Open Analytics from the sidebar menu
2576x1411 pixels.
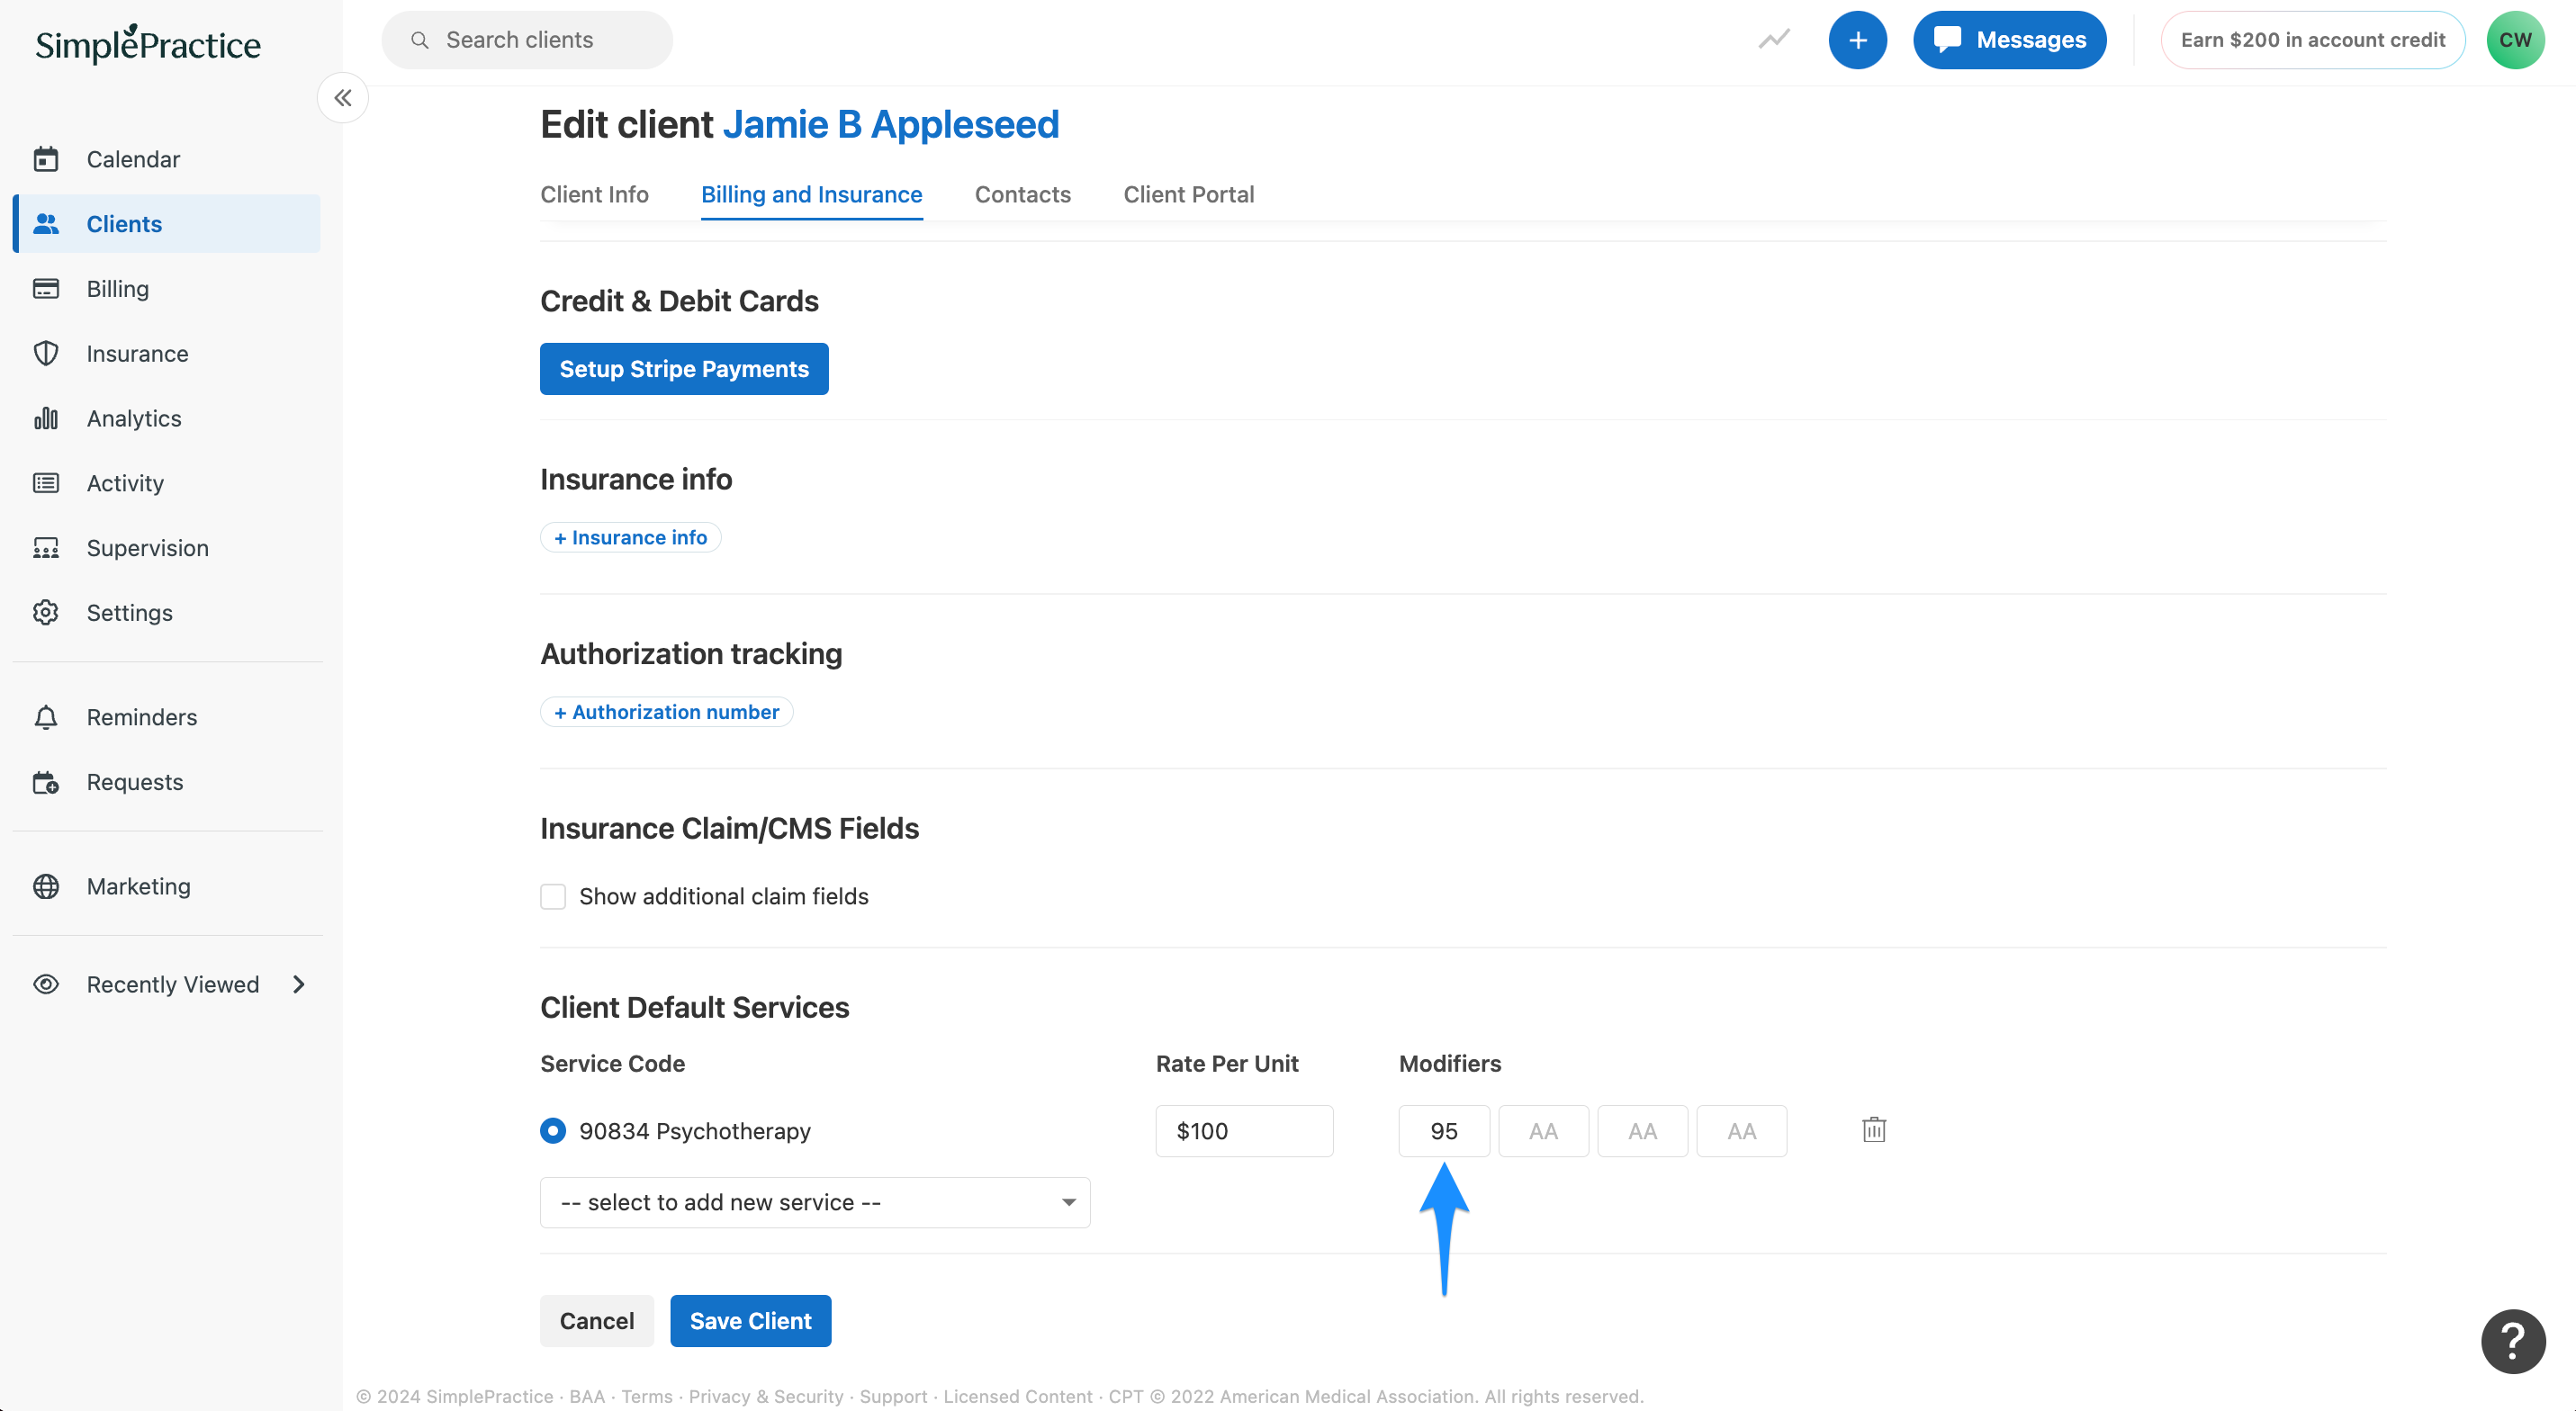point(167,418)
